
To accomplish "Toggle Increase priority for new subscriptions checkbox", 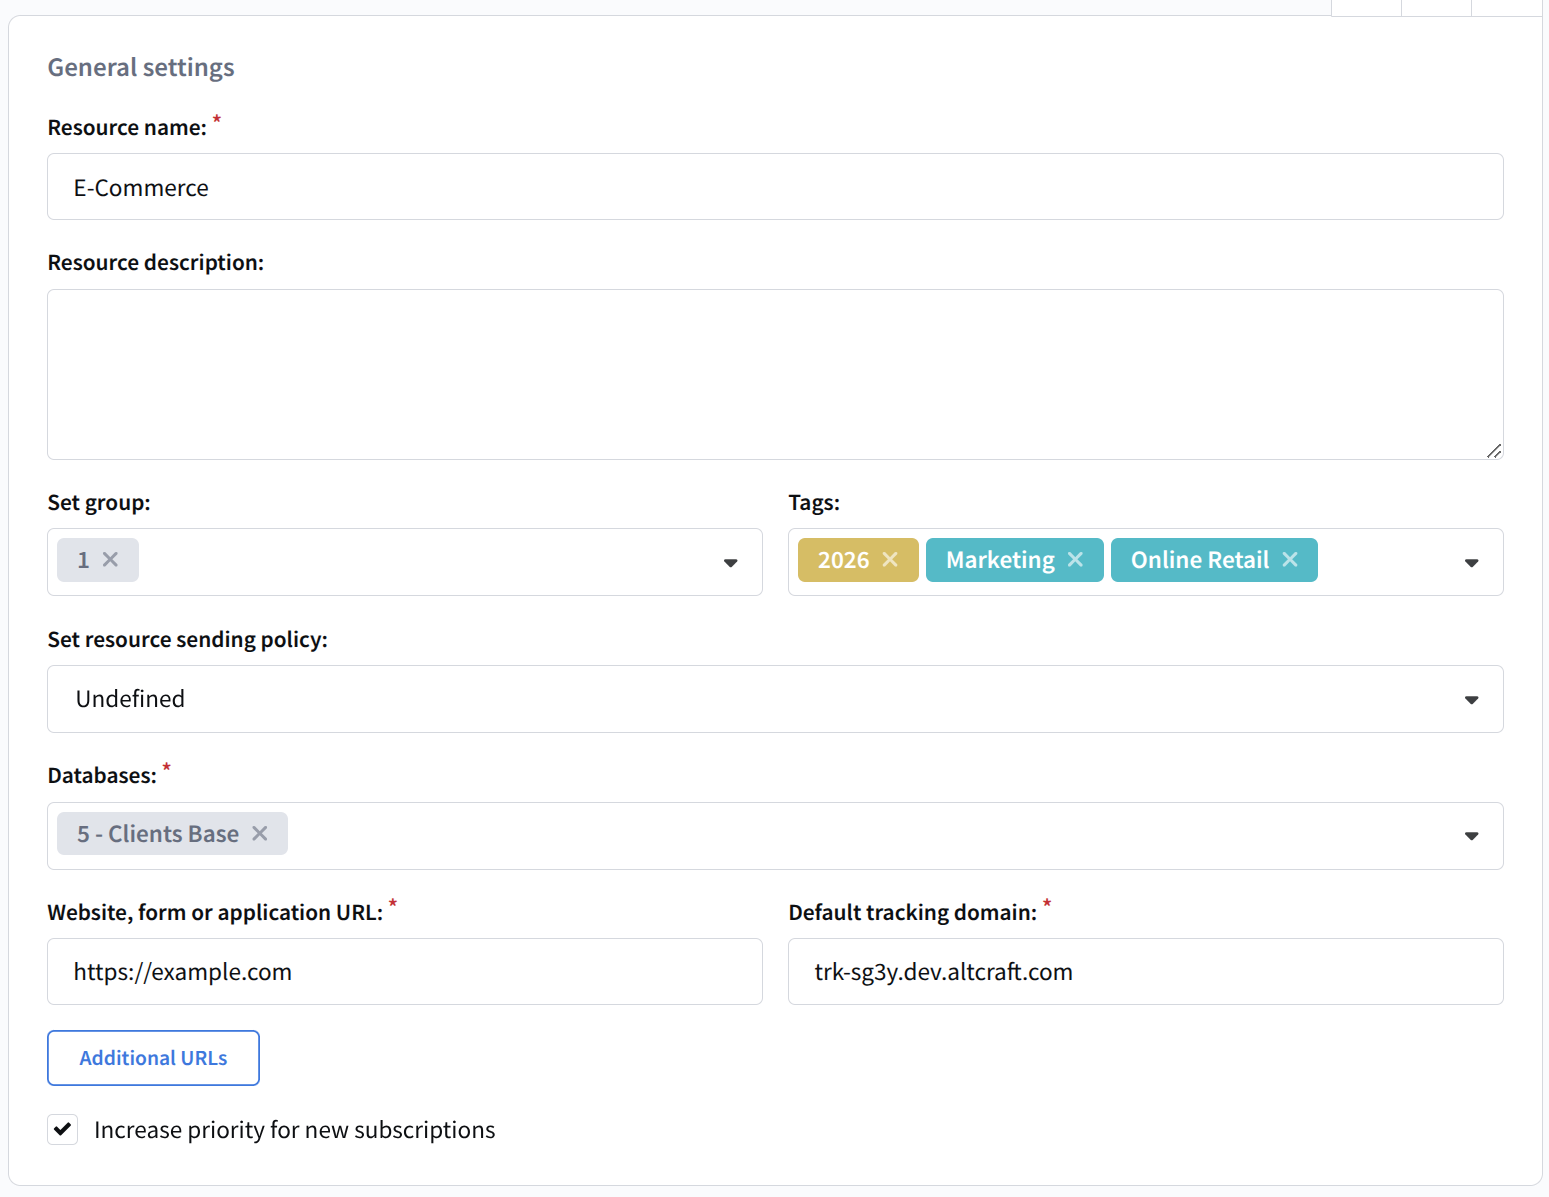I will point(63,1130).
